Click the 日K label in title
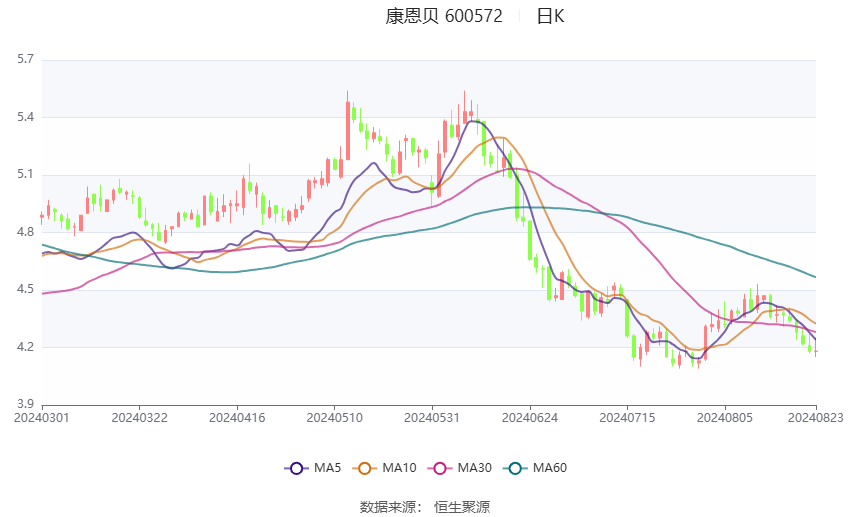850x517 pixels. pyautogui.click(x=550, y=16)
